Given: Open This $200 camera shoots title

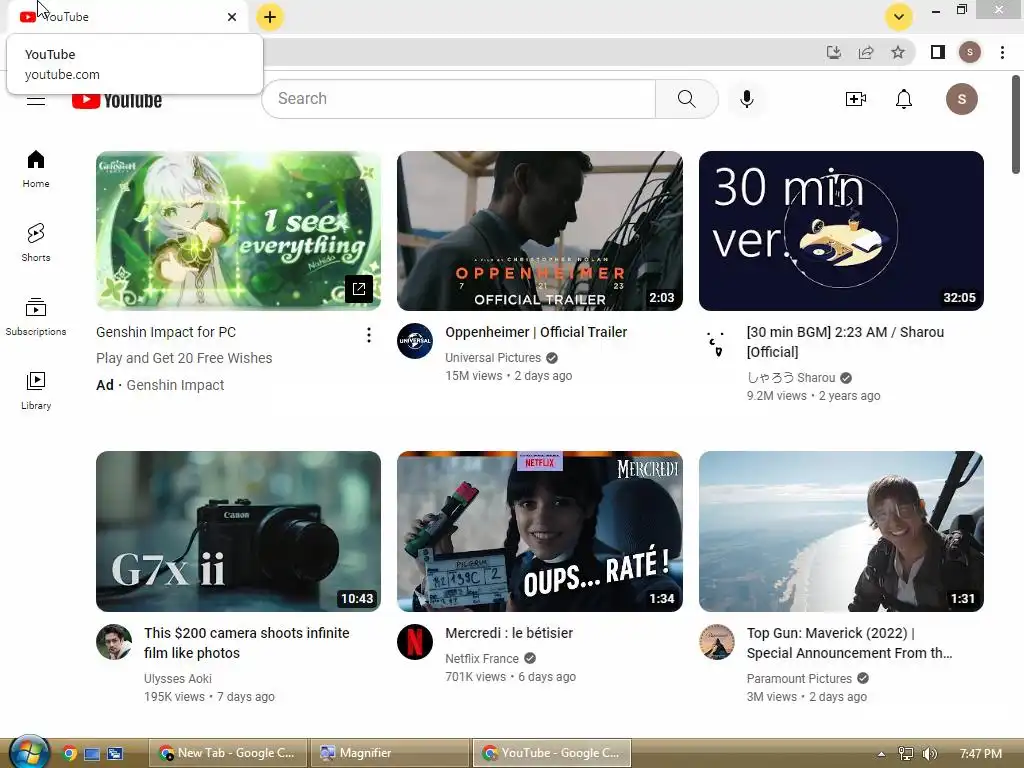Looking at the screenshot, I should [247, 643].
